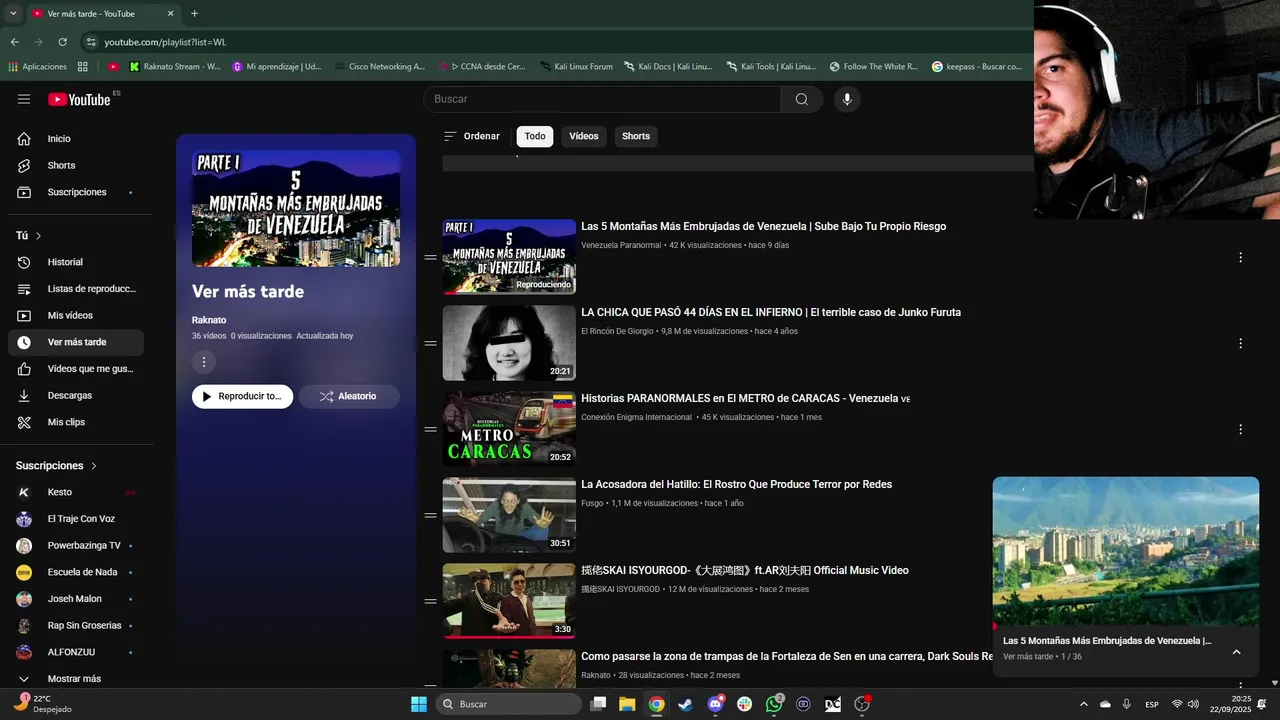Open Ver más tarde sidebar entry
Image resolution: width=1280 pixels, height=720 pixels.
(76, 342)
